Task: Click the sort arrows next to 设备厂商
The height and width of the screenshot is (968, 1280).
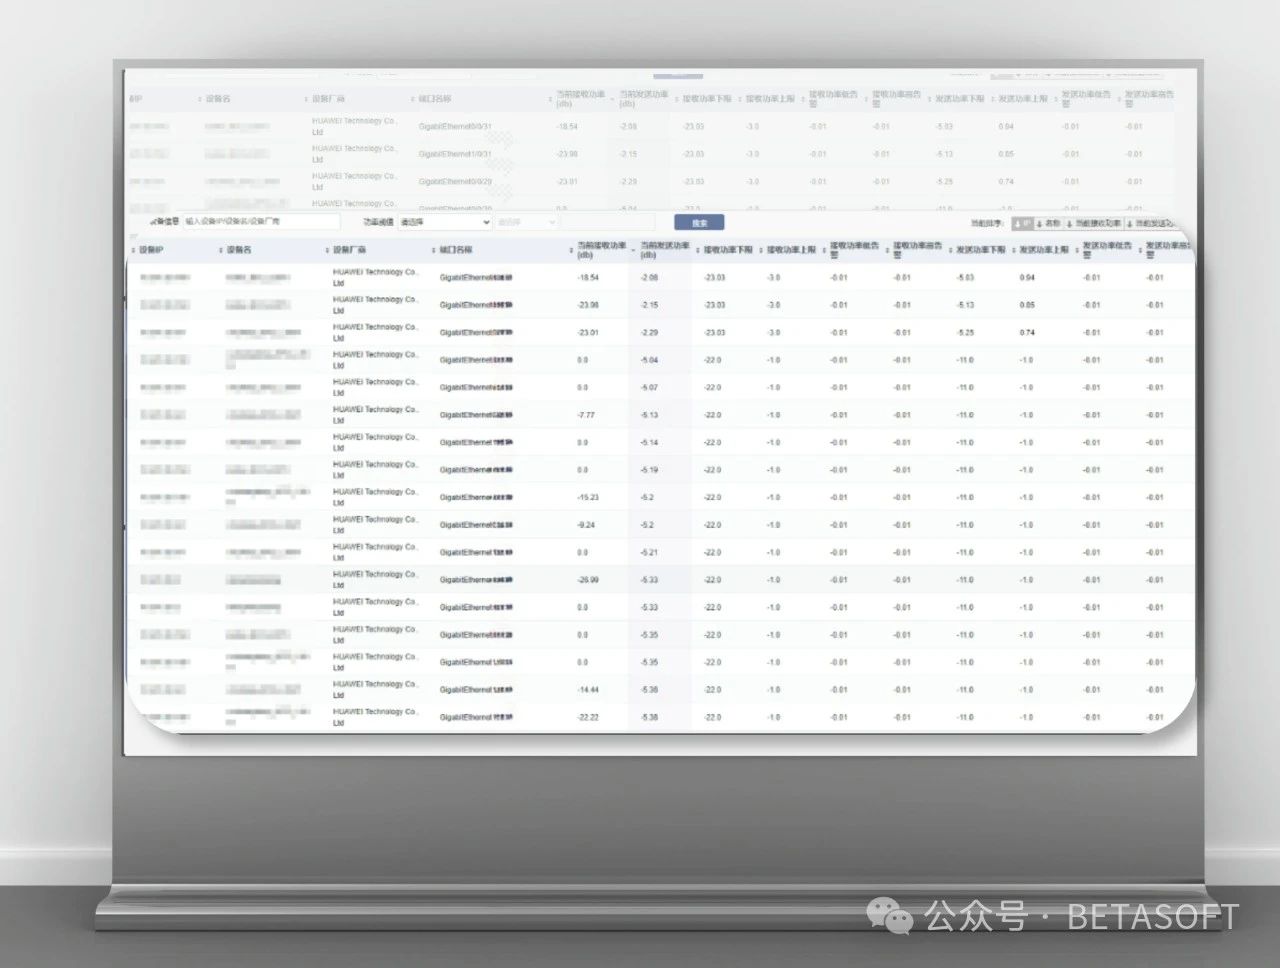Action: (326, 250)
